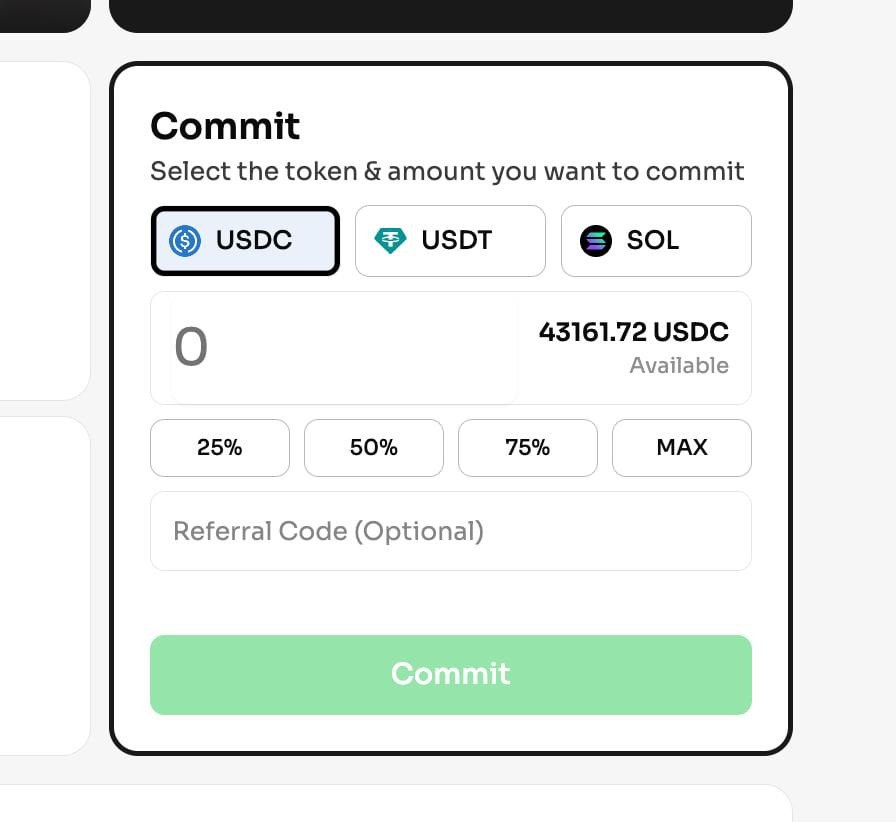Image resolution: width=896 pixels, height=822 pixels.
Task: Click the gray Available label
Action: 679,366
